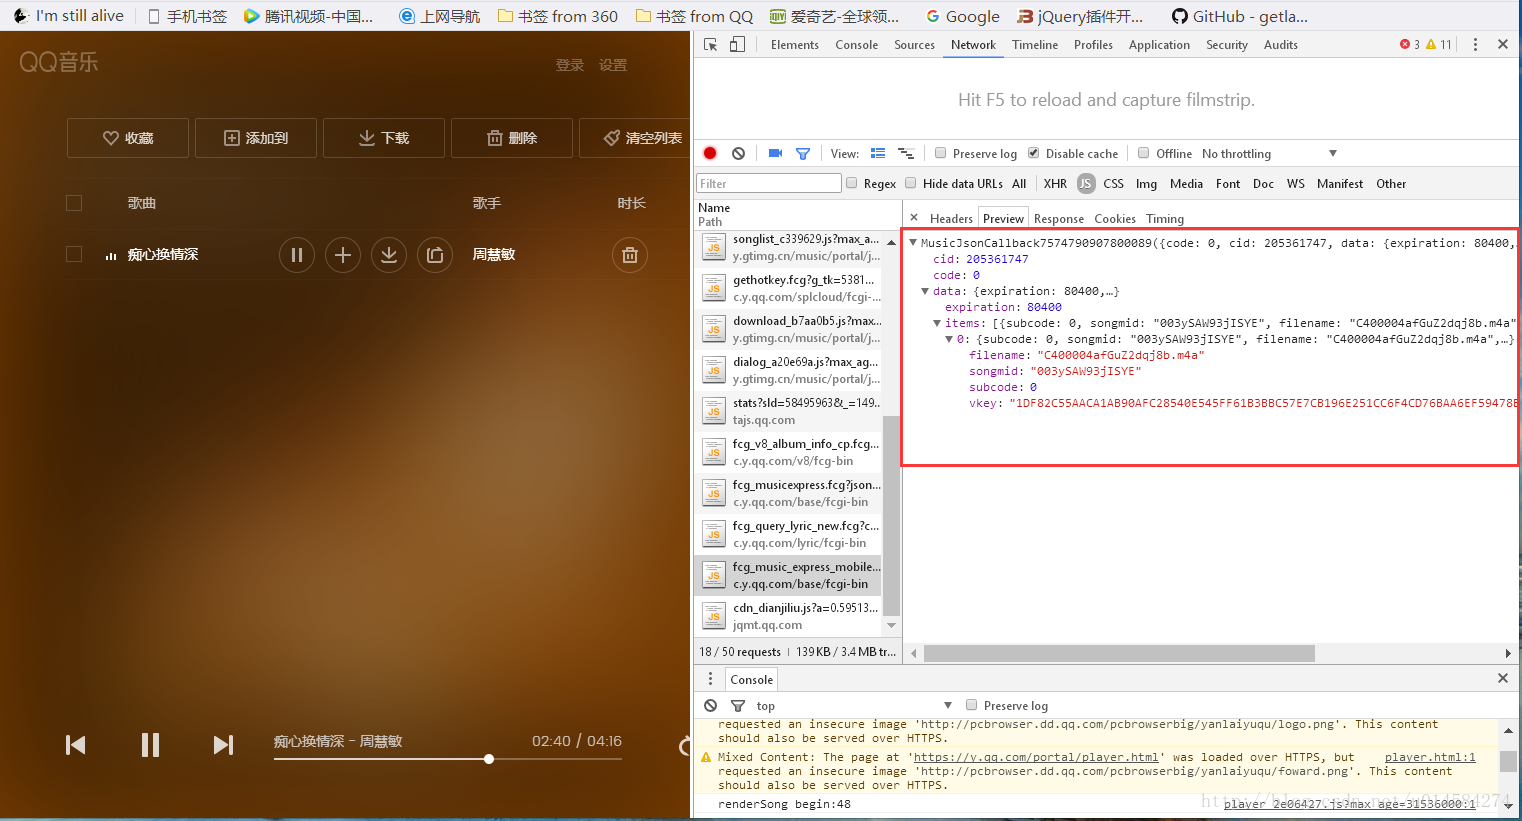The image size is (1522, 821).
Task: Collapse the MusicJsonCallback root JSON node
Action: click(x=913, y=242)
